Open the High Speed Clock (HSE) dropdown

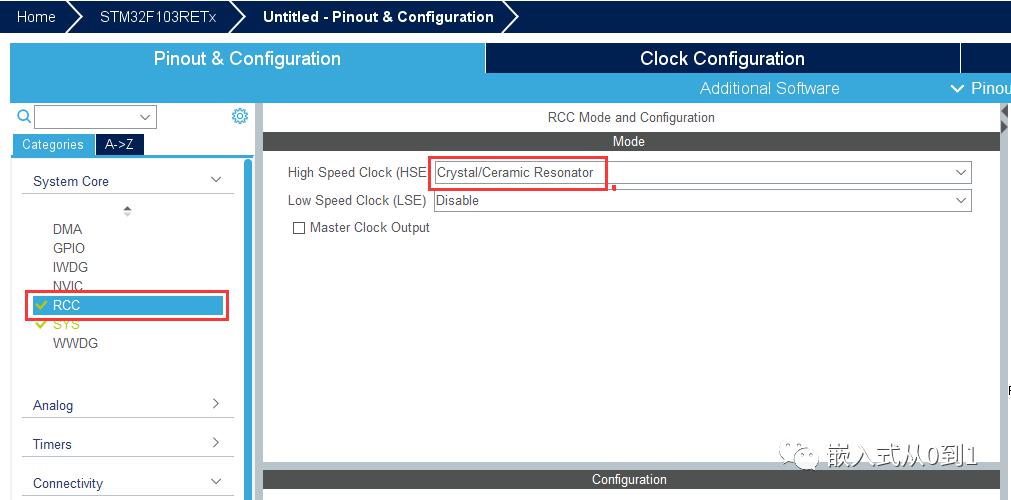702,173
